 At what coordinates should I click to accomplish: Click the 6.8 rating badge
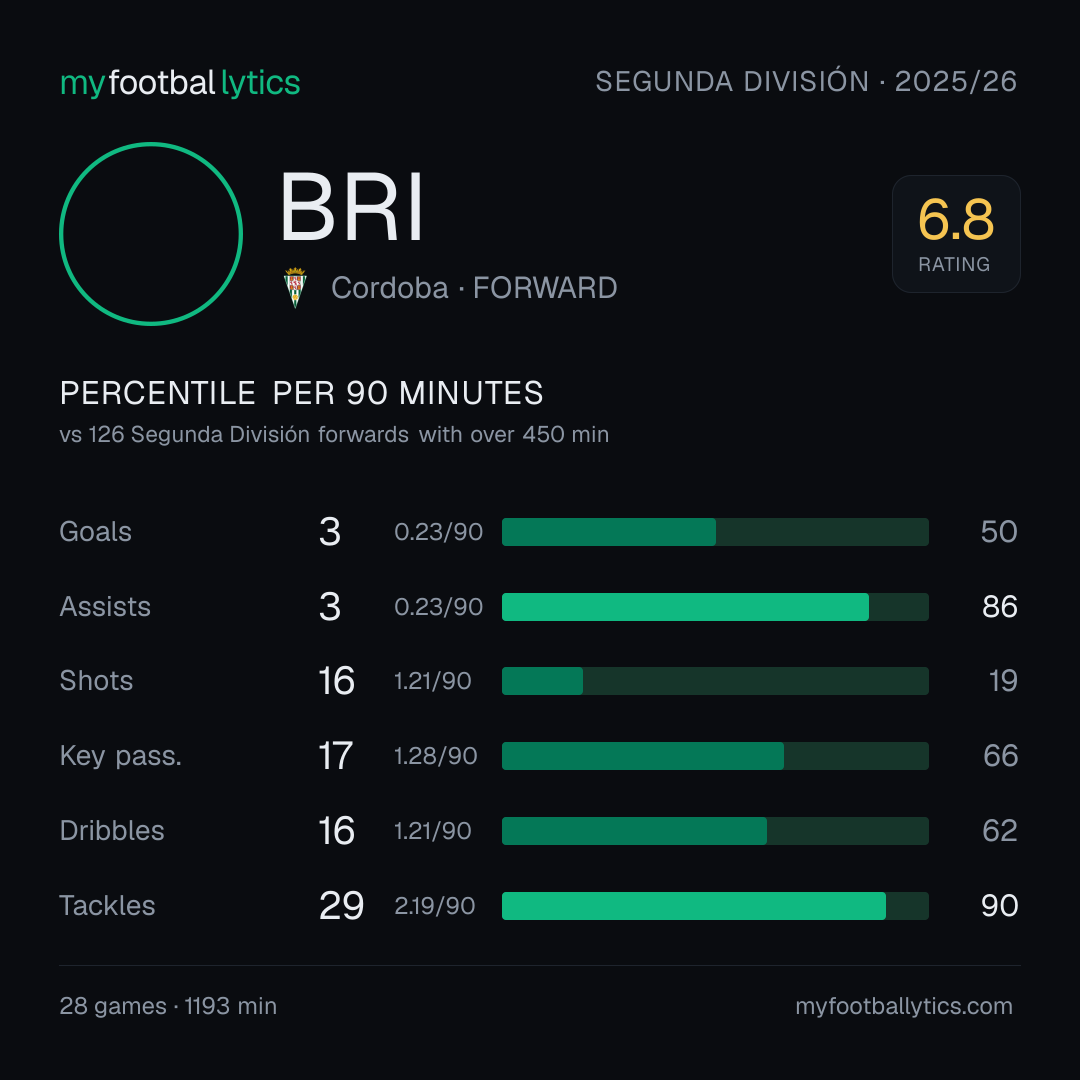(x=956, y=234)
